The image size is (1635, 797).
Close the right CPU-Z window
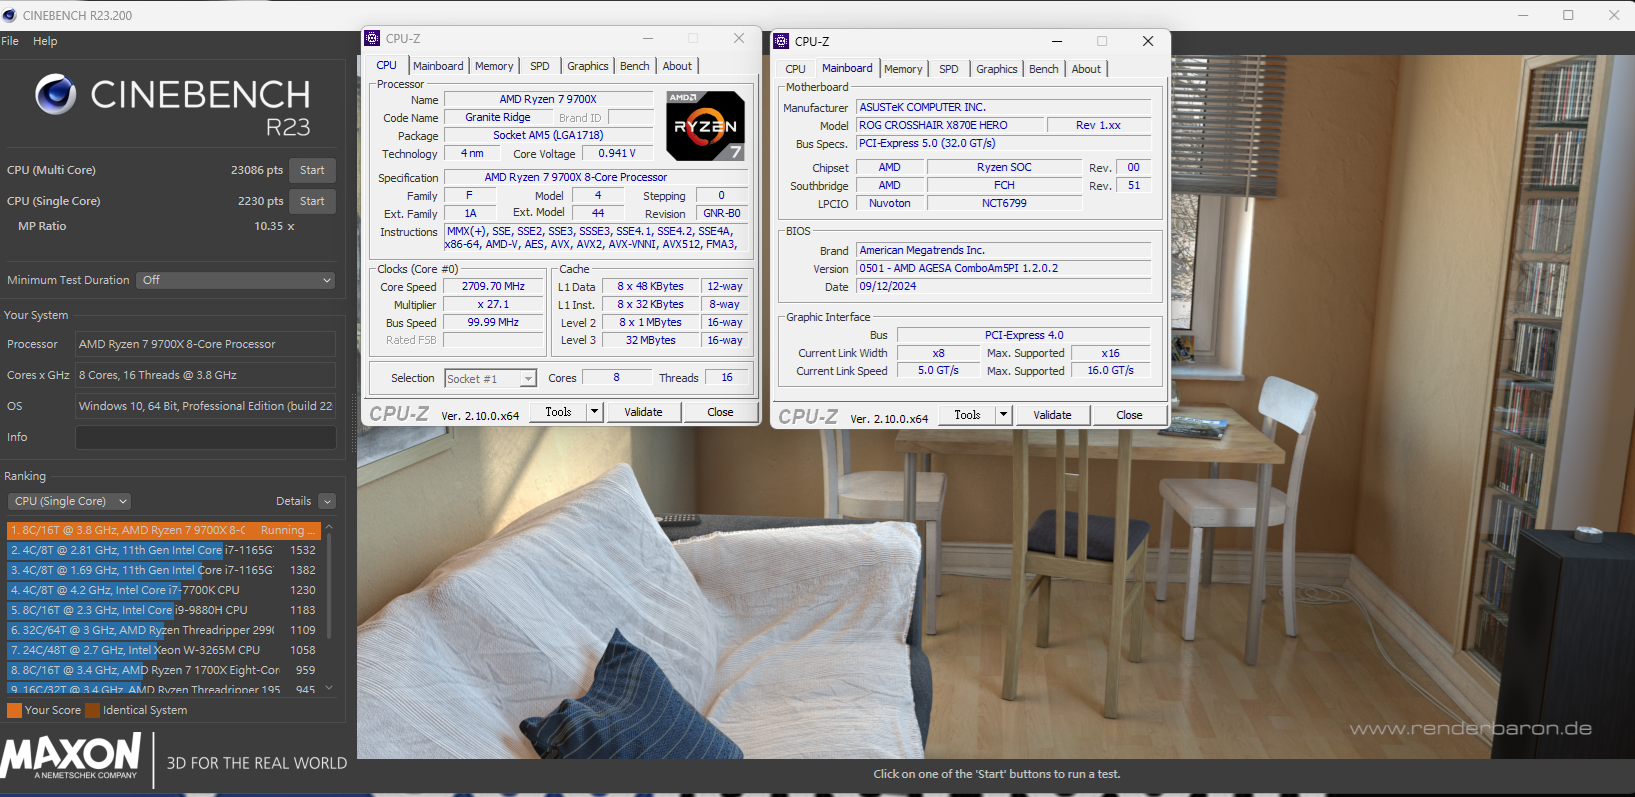[1148, 41]
